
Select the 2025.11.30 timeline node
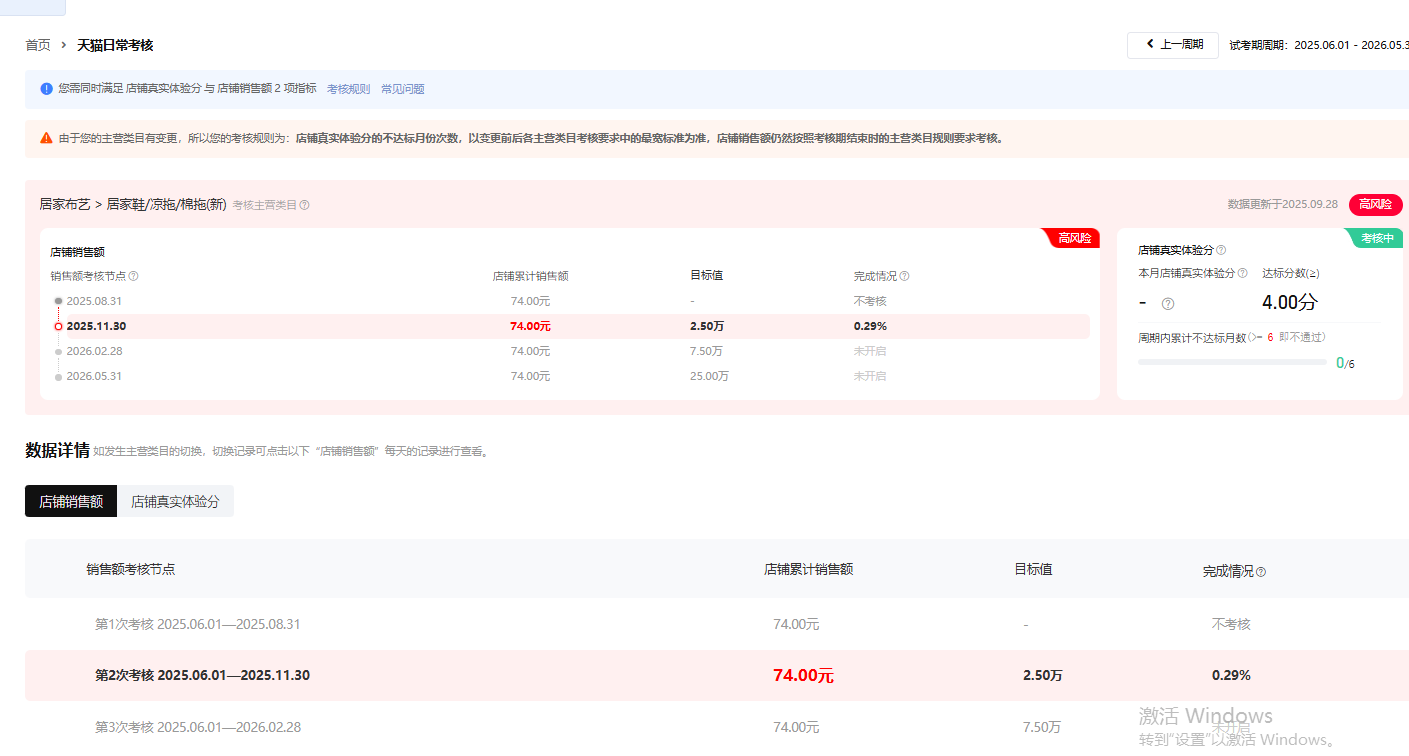click(x=96, y=326)
